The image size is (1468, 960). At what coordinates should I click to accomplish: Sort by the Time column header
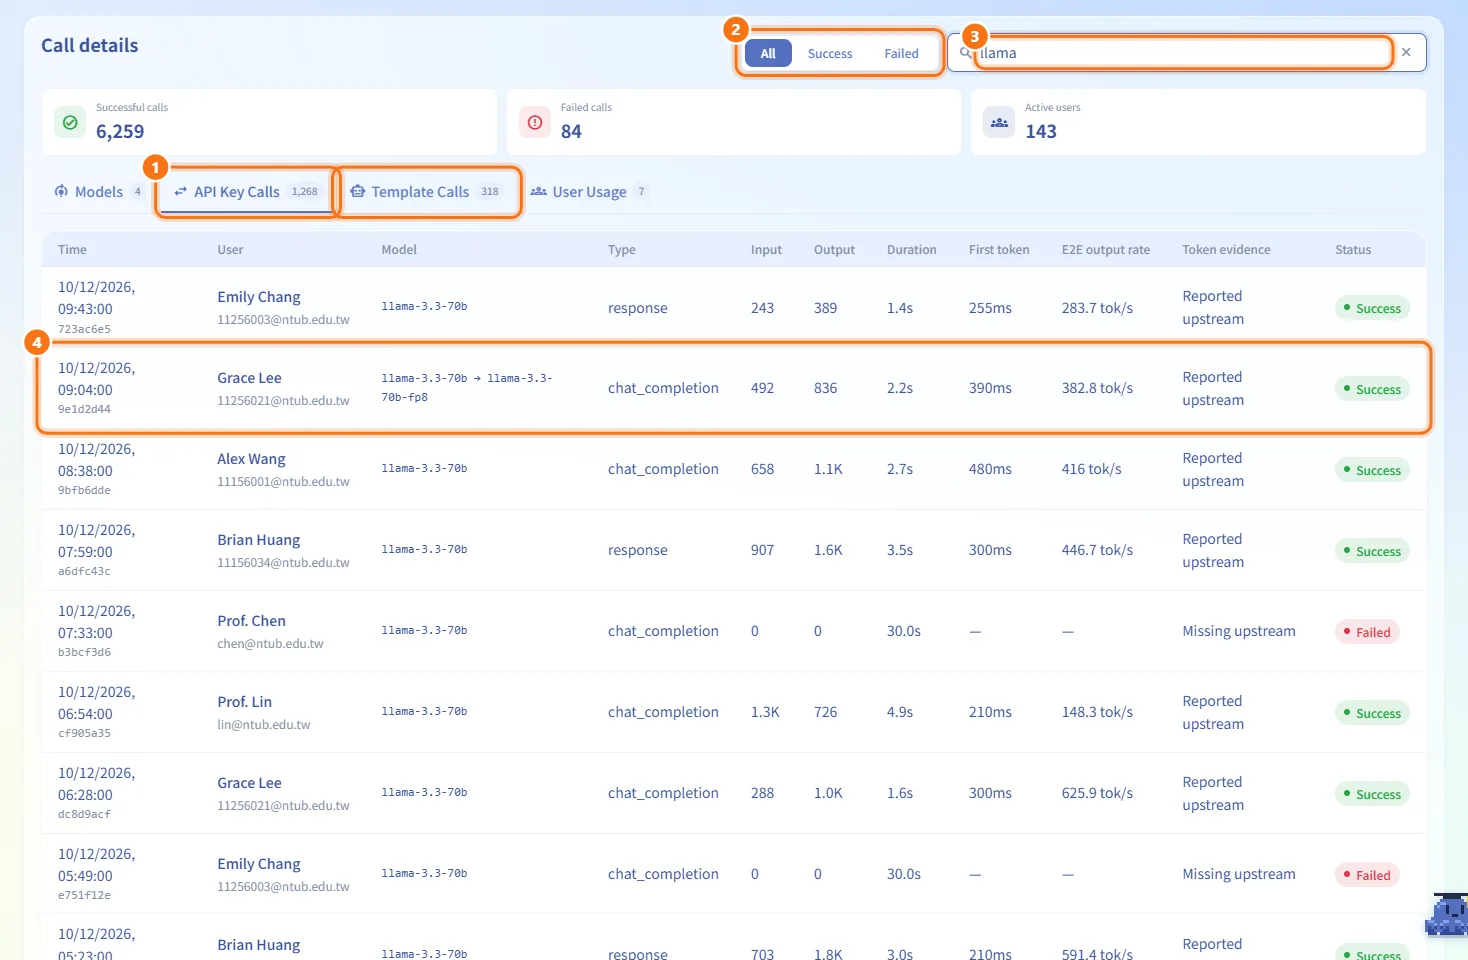[72, 250]
